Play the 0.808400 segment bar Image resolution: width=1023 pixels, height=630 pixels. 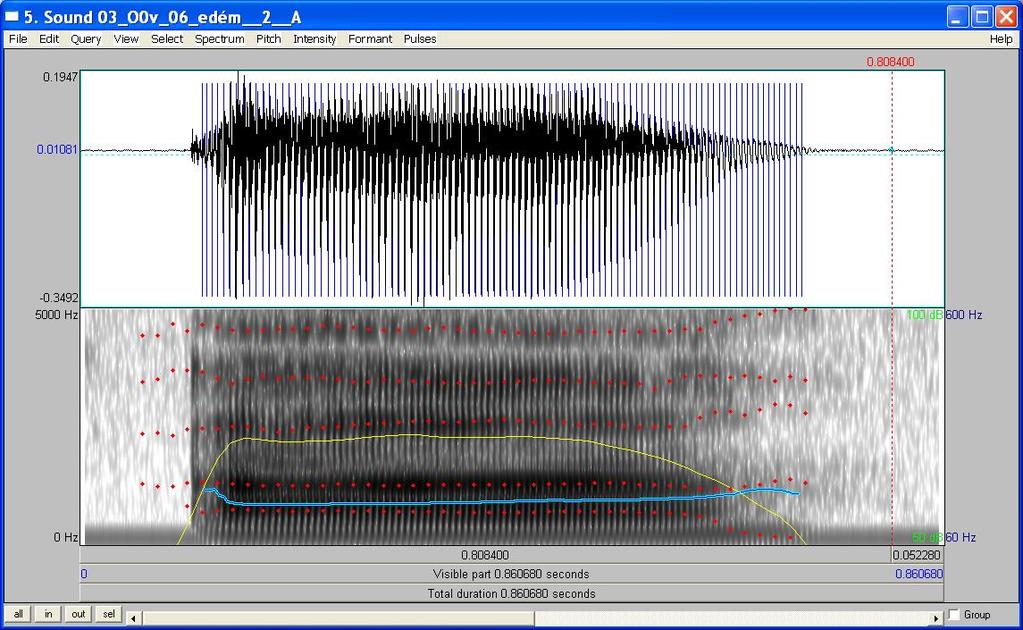tap(485, 555)
